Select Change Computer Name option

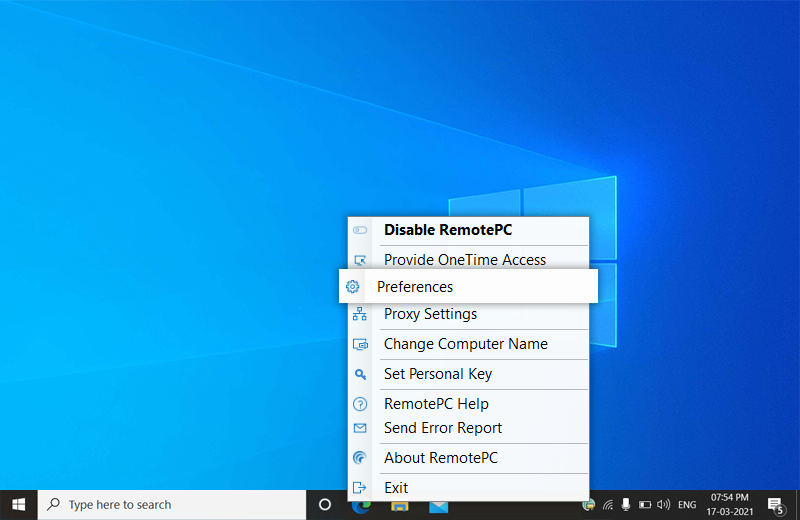pyautogui.click(x=465, y=344)
